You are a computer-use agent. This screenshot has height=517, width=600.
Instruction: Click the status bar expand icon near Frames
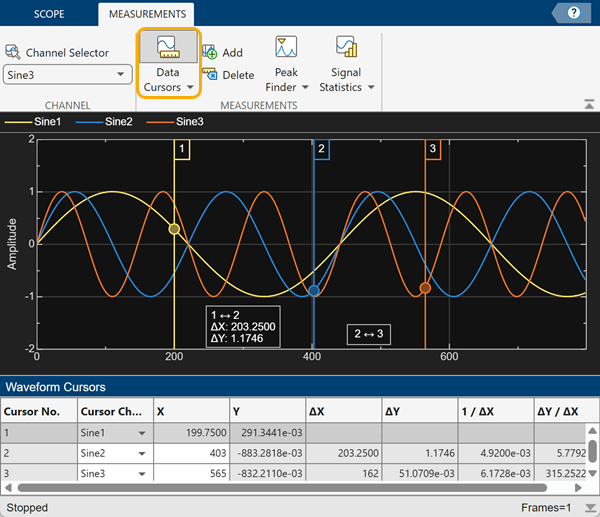(590, 508)
